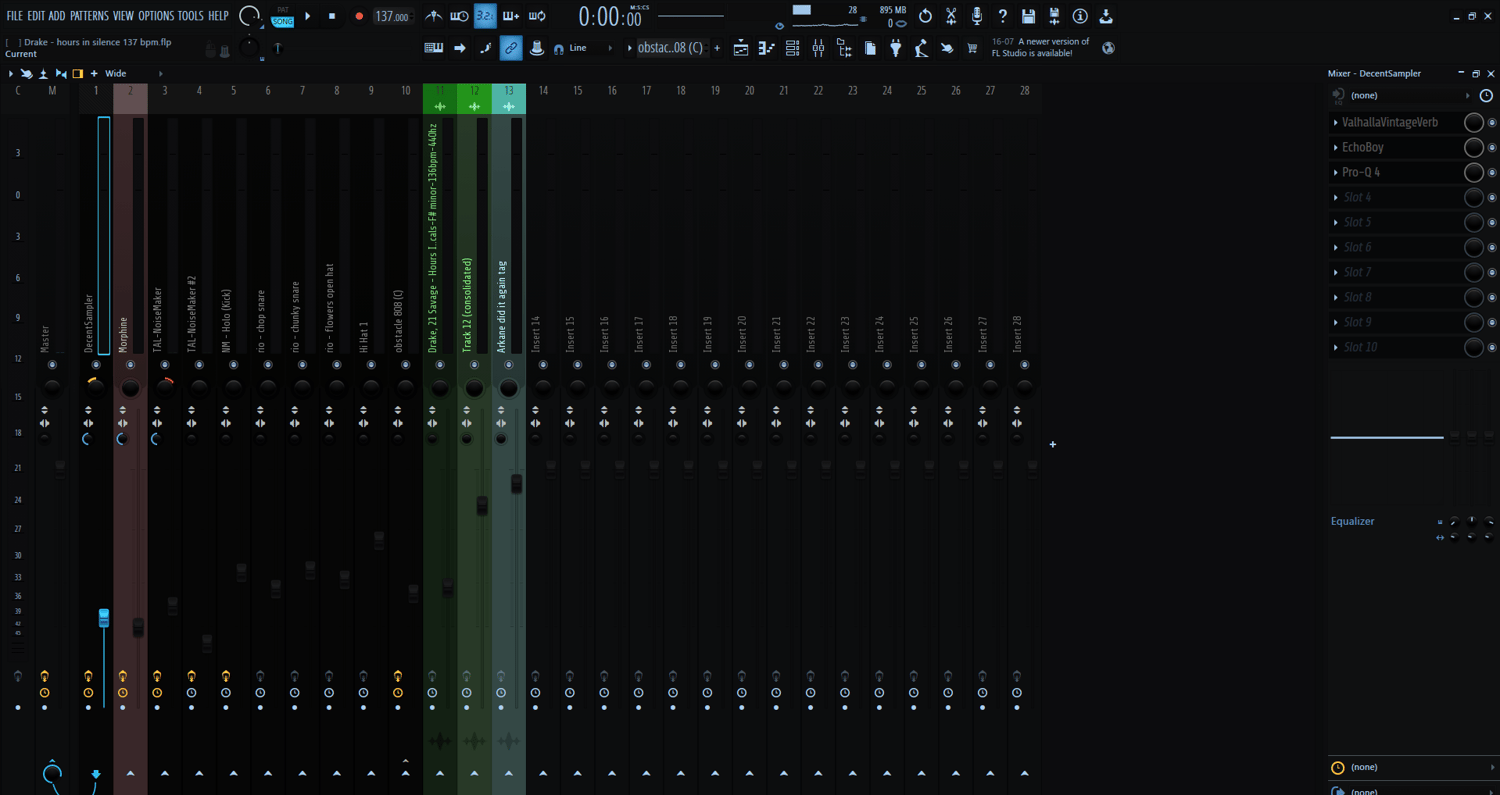The image size is (1500, 795).
Task: Open the Browser view icon
Action: coord(844,48)
